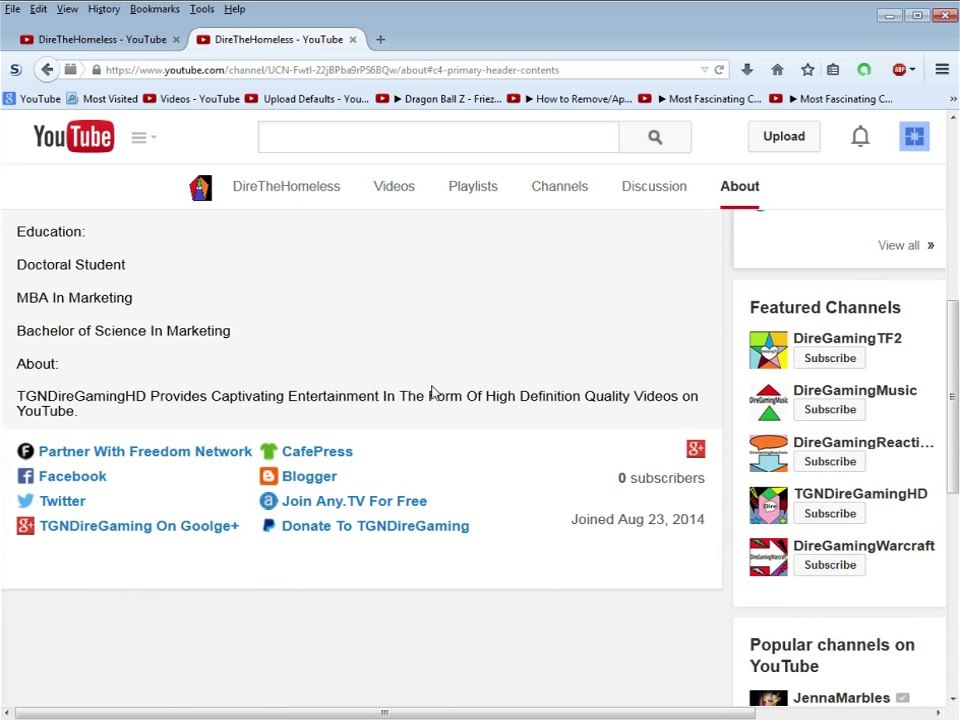The image size is (960, 720).
Task: Click the PayPal donate icon
Action: tap(268, 525)
